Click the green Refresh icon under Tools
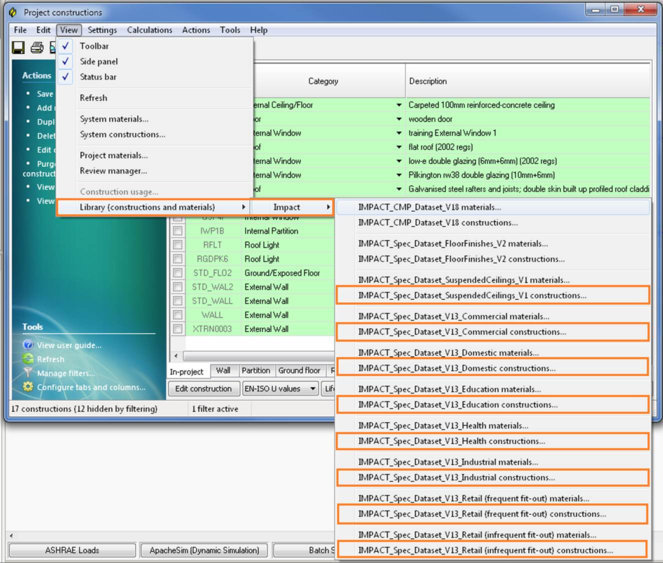This screenshot has height=563, width=663. click(28, 359)
